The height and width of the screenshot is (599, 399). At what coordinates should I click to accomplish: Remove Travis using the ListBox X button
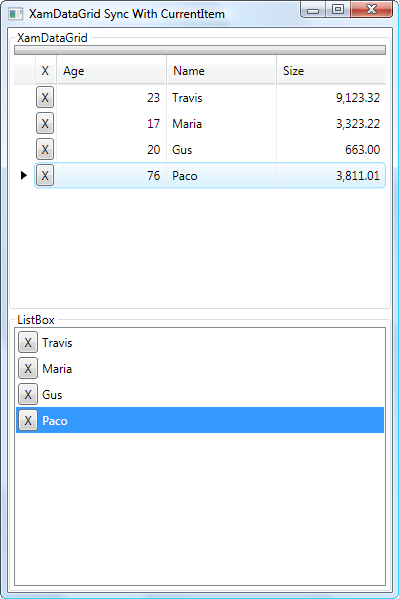[28, 342]
